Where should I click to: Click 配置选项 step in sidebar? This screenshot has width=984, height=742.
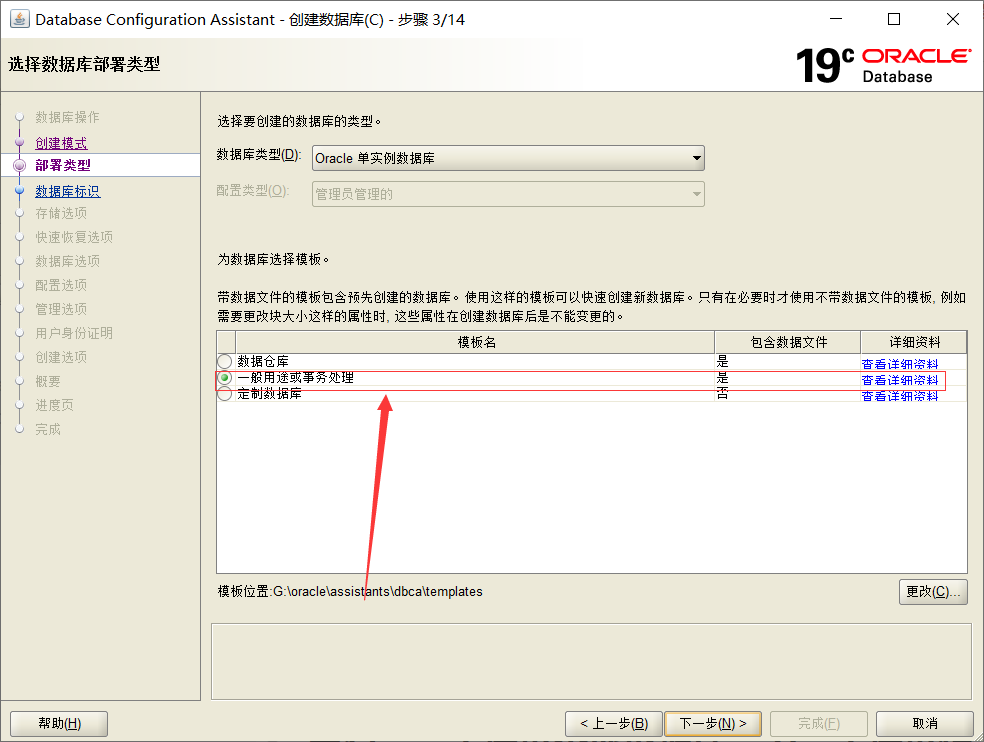pos(61,285)
